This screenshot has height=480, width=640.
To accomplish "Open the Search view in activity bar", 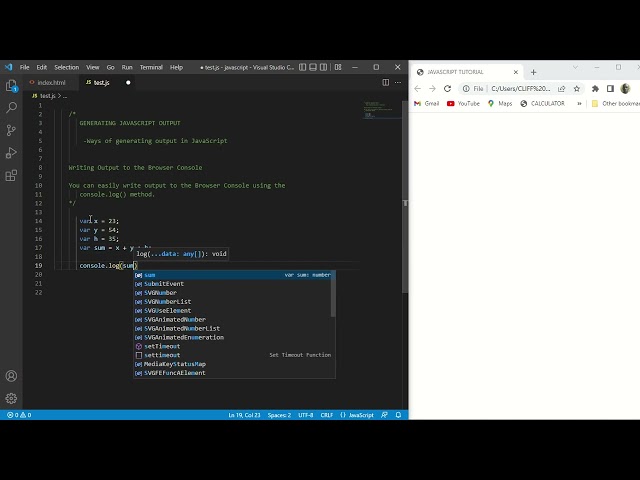I will (11, 107).
